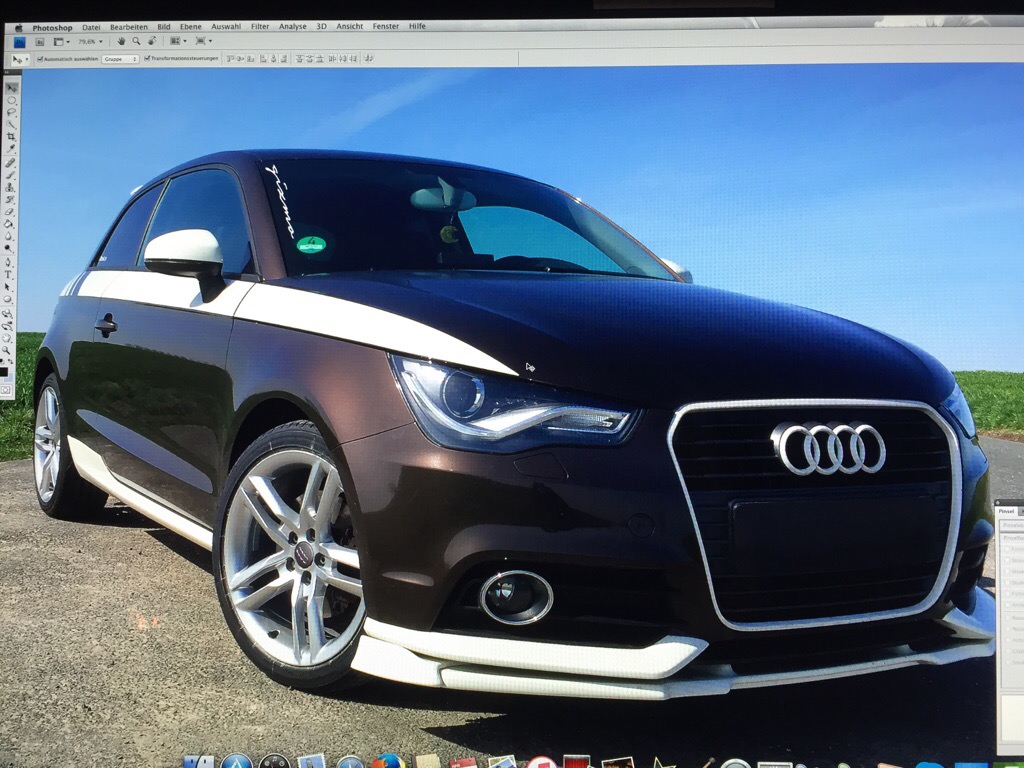Open the Fenster menu

(385, 27)
